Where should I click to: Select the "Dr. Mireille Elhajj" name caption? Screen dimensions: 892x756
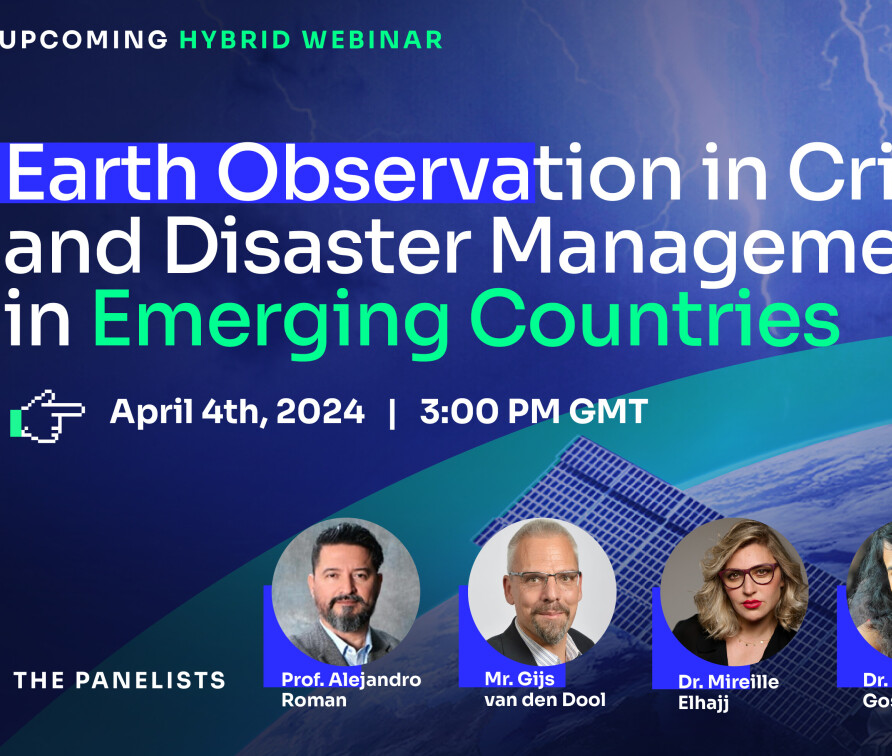[713, 692]
